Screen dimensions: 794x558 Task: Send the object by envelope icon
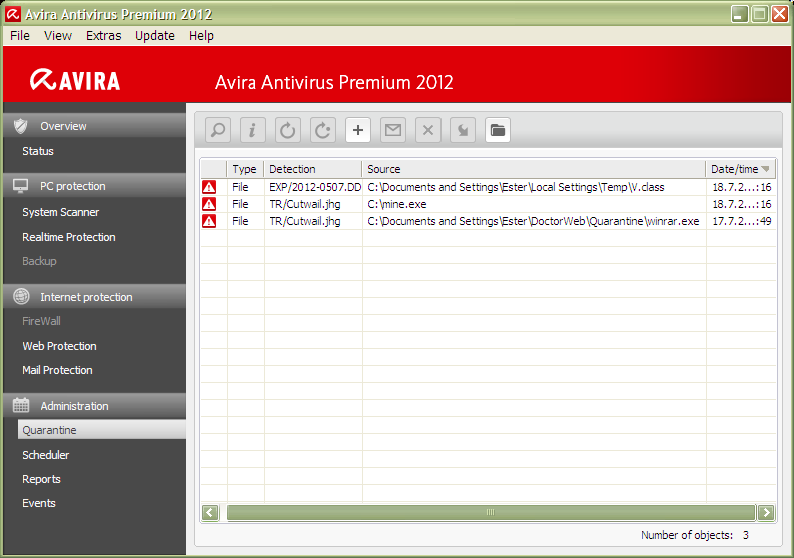tap(393, 130)
